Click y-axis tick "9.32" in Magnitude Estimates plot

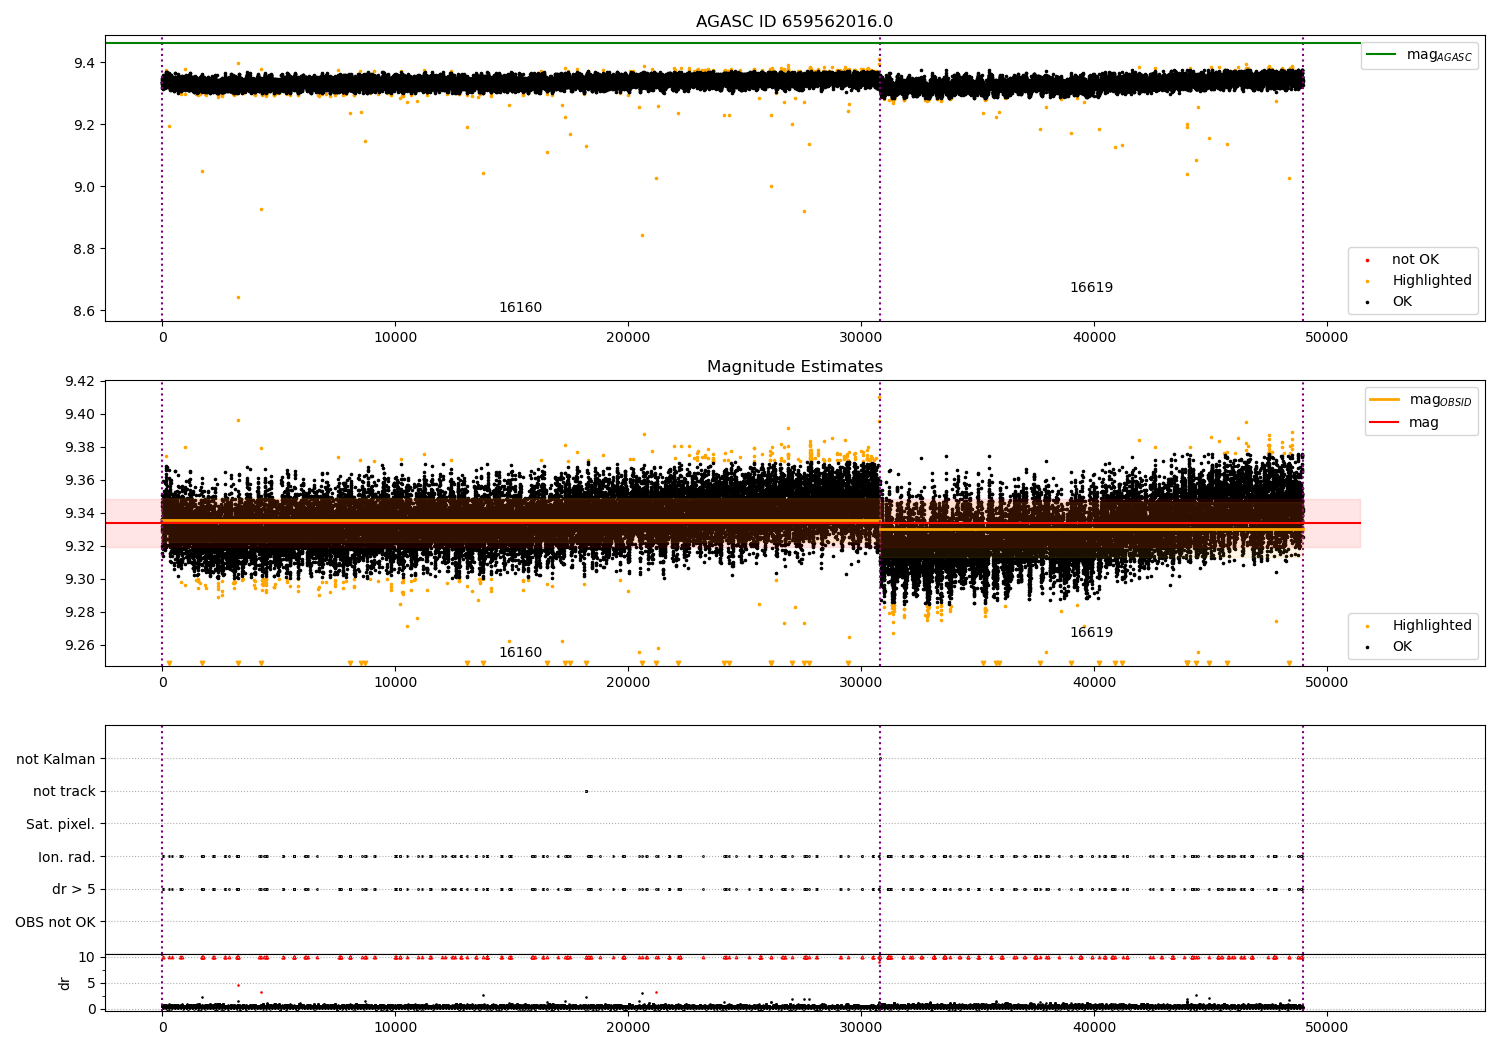point(80,546)
